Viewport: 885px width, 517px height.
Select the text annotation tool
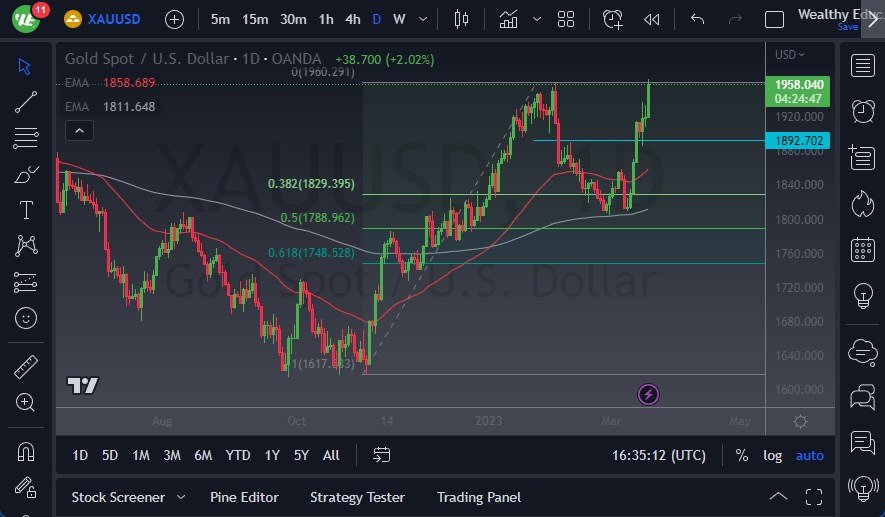(26, 210)
